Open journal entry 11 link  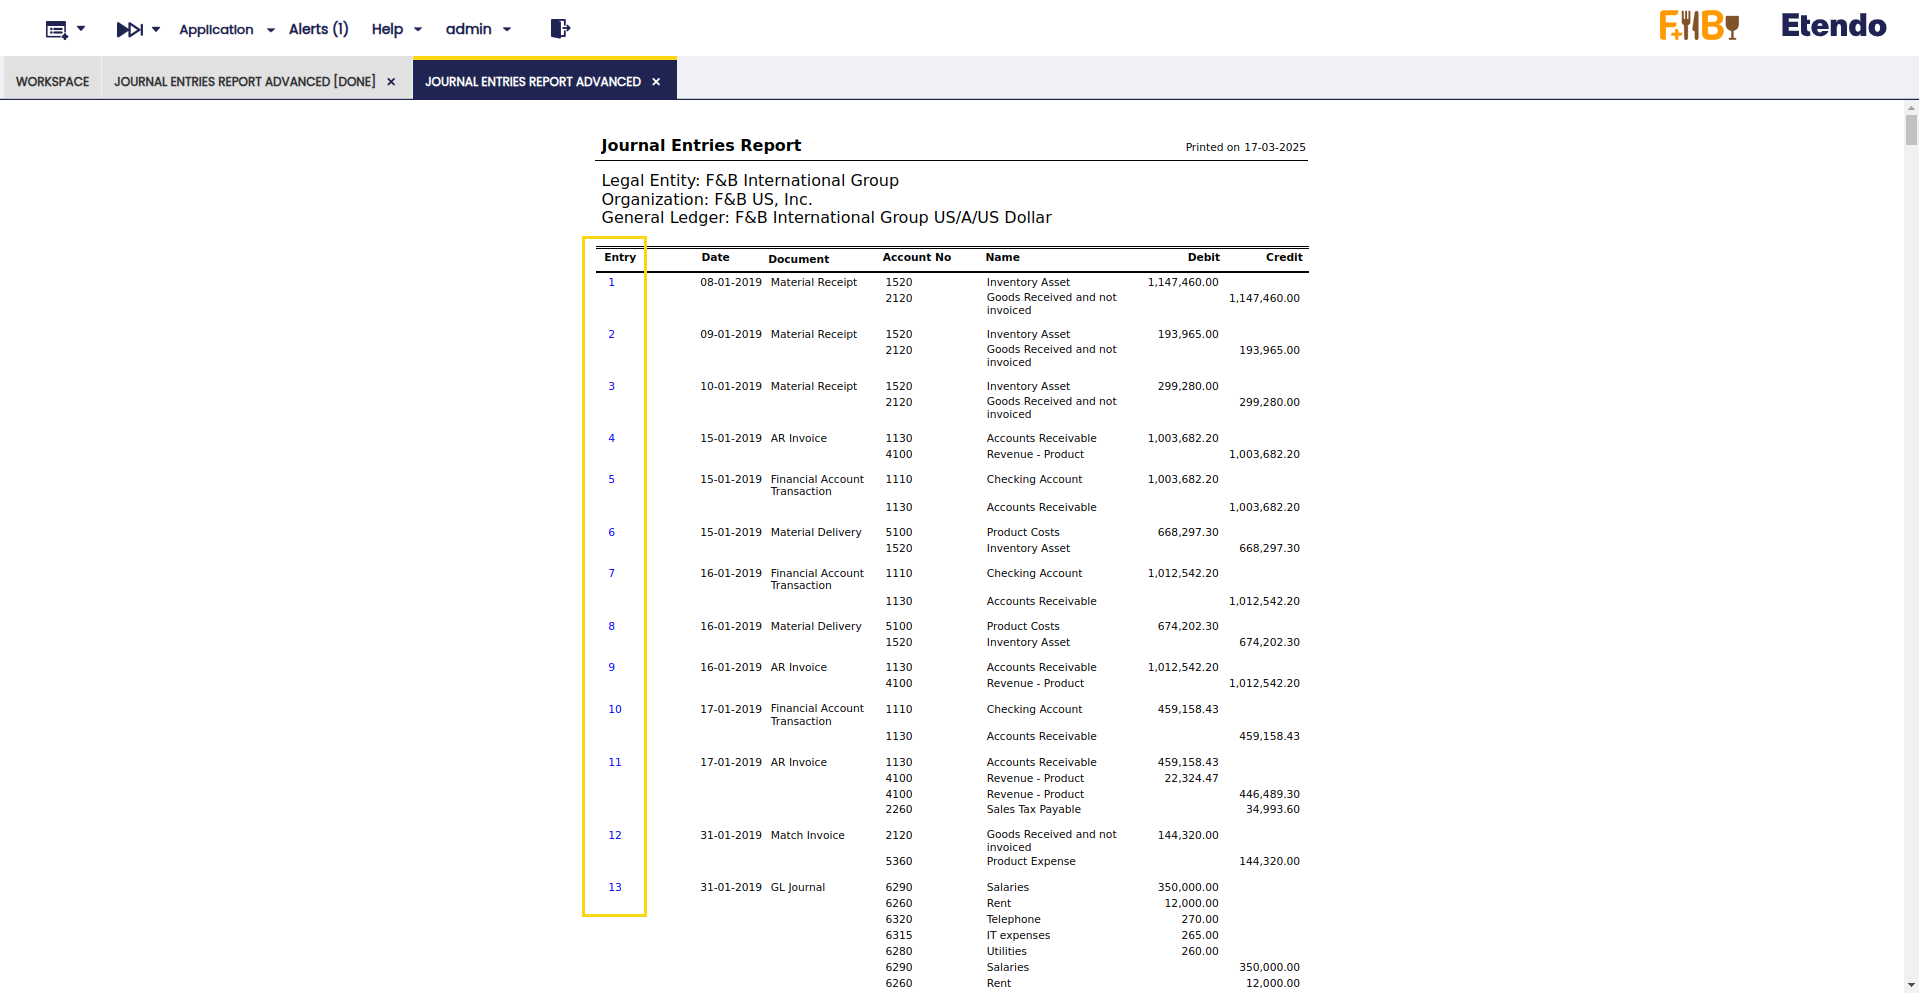[x=615, y=763]
